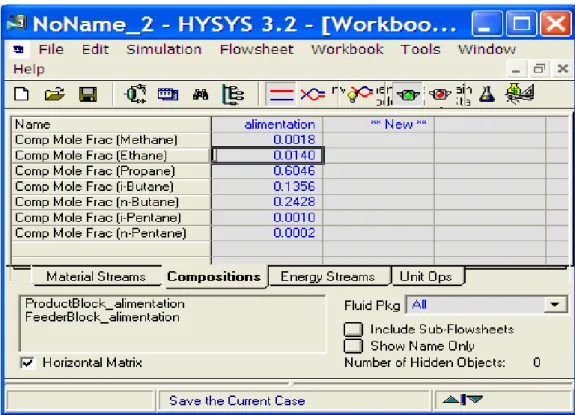Toggle the Horizontal Matrix checkbox

(x=28, y=363)
